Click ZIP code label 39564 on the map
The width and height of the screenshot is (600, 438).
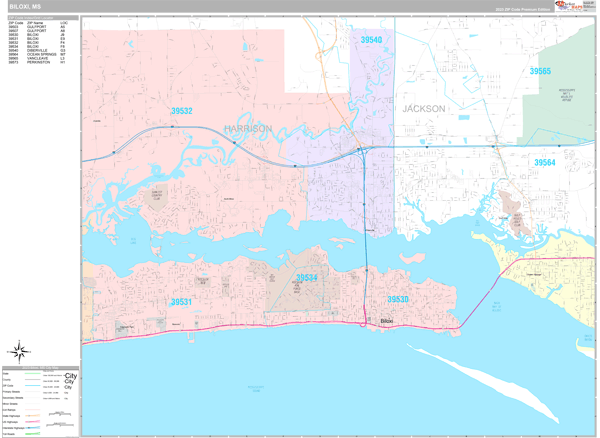(x=545, y=162)
